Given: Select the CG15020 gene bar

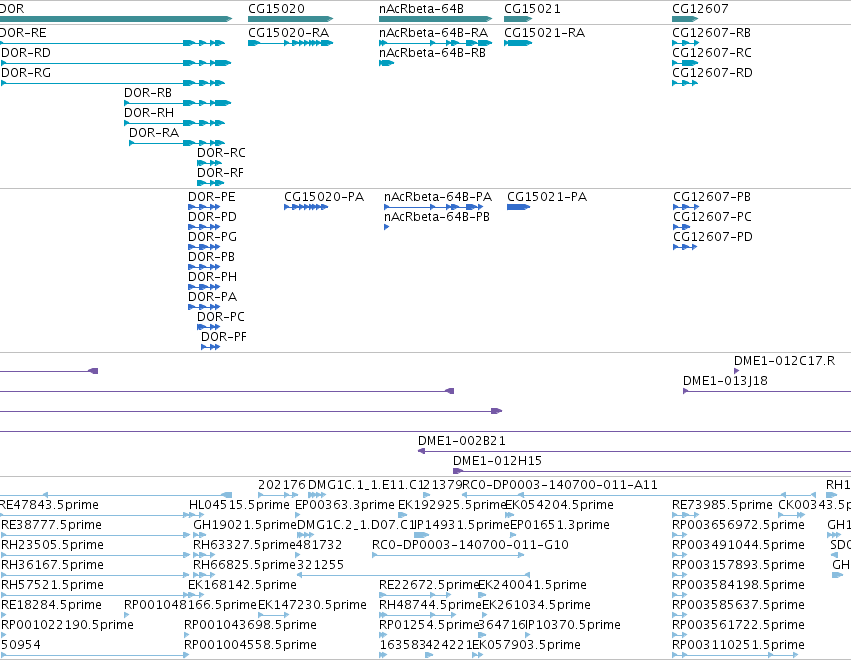Looking at the screenshot, I should click(290, 19).
